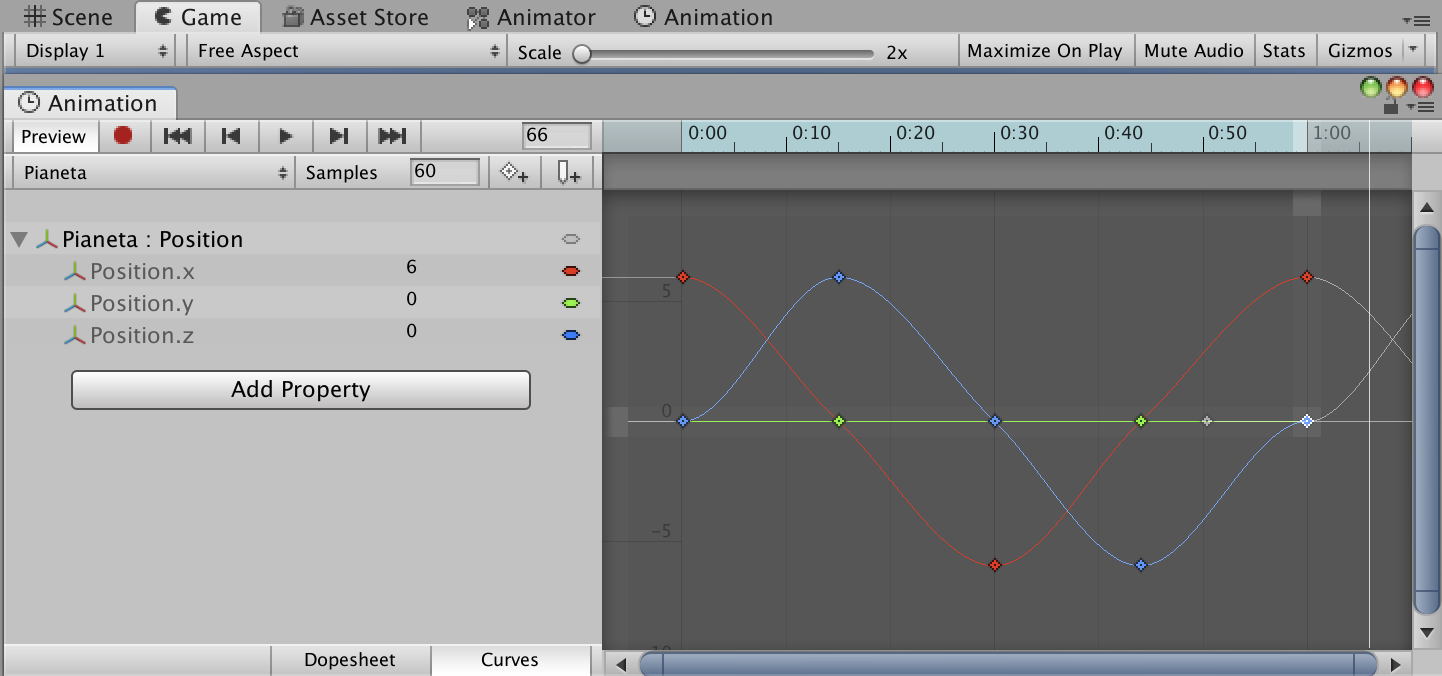Switch to the top Animation tab
The height and width of the screenshot is (676, 1442).
click(703, 17)
